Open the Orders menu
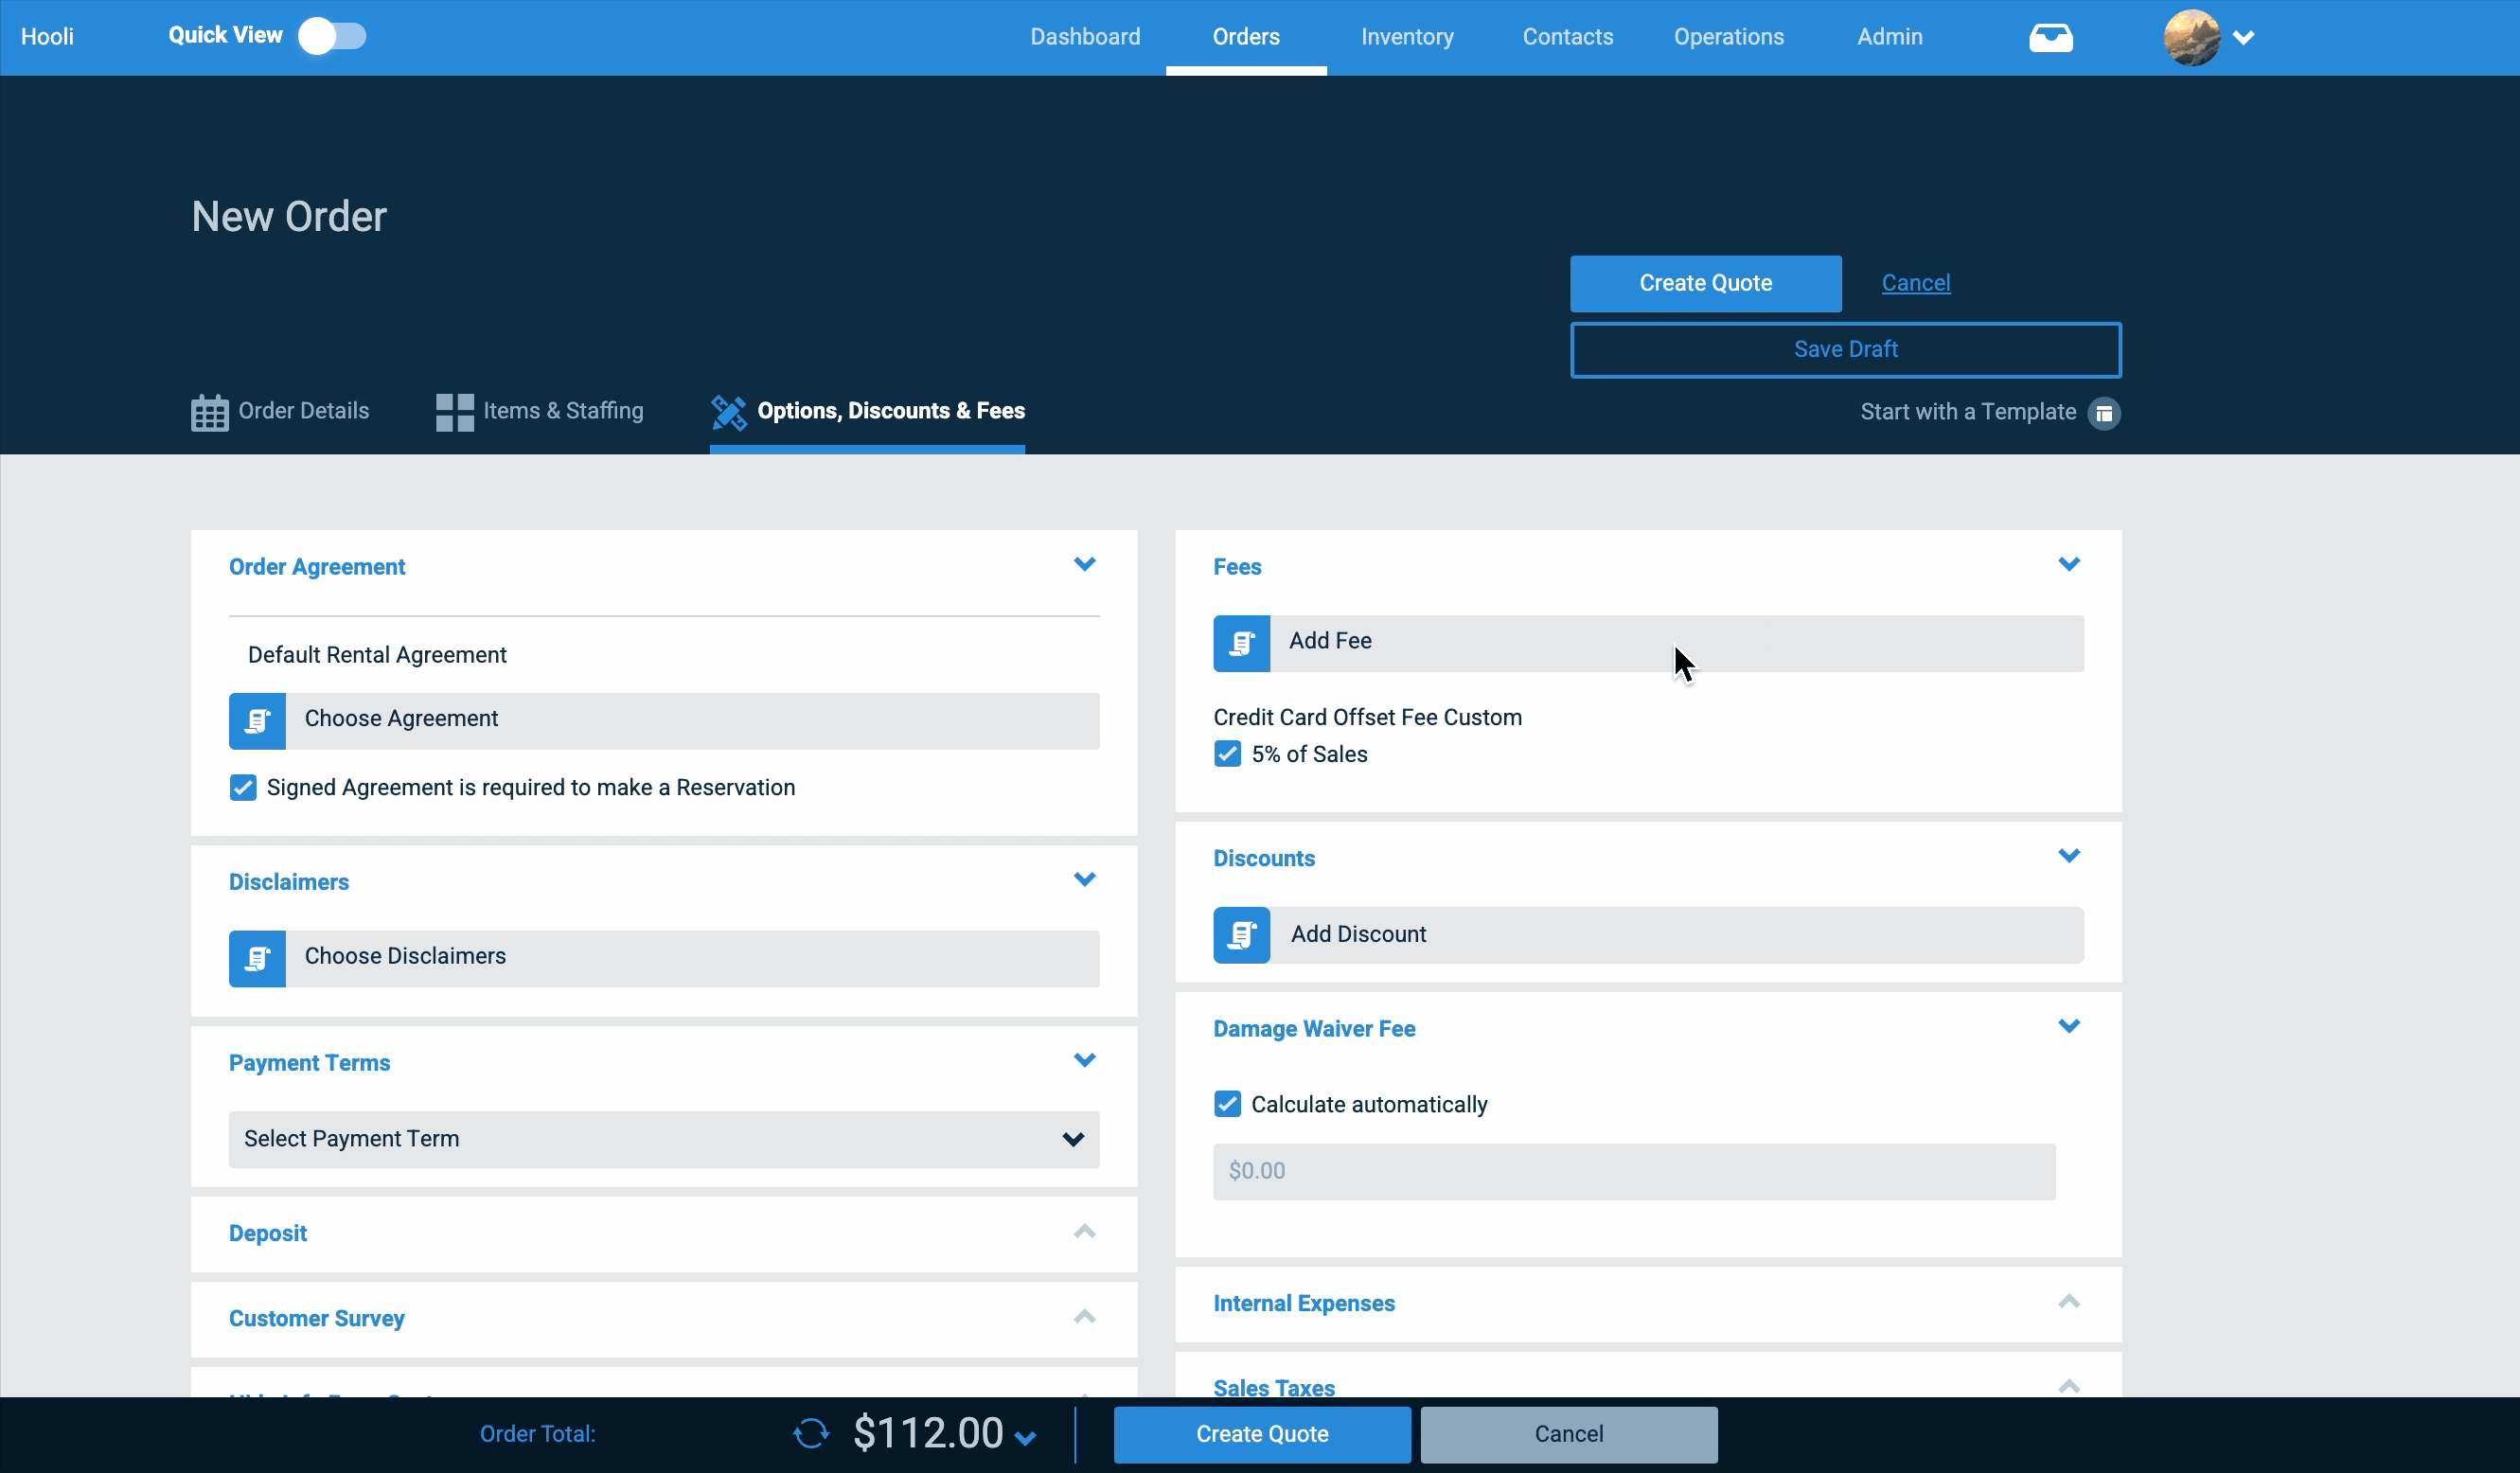2520x1473 pixels. (x=1246, y=37)
